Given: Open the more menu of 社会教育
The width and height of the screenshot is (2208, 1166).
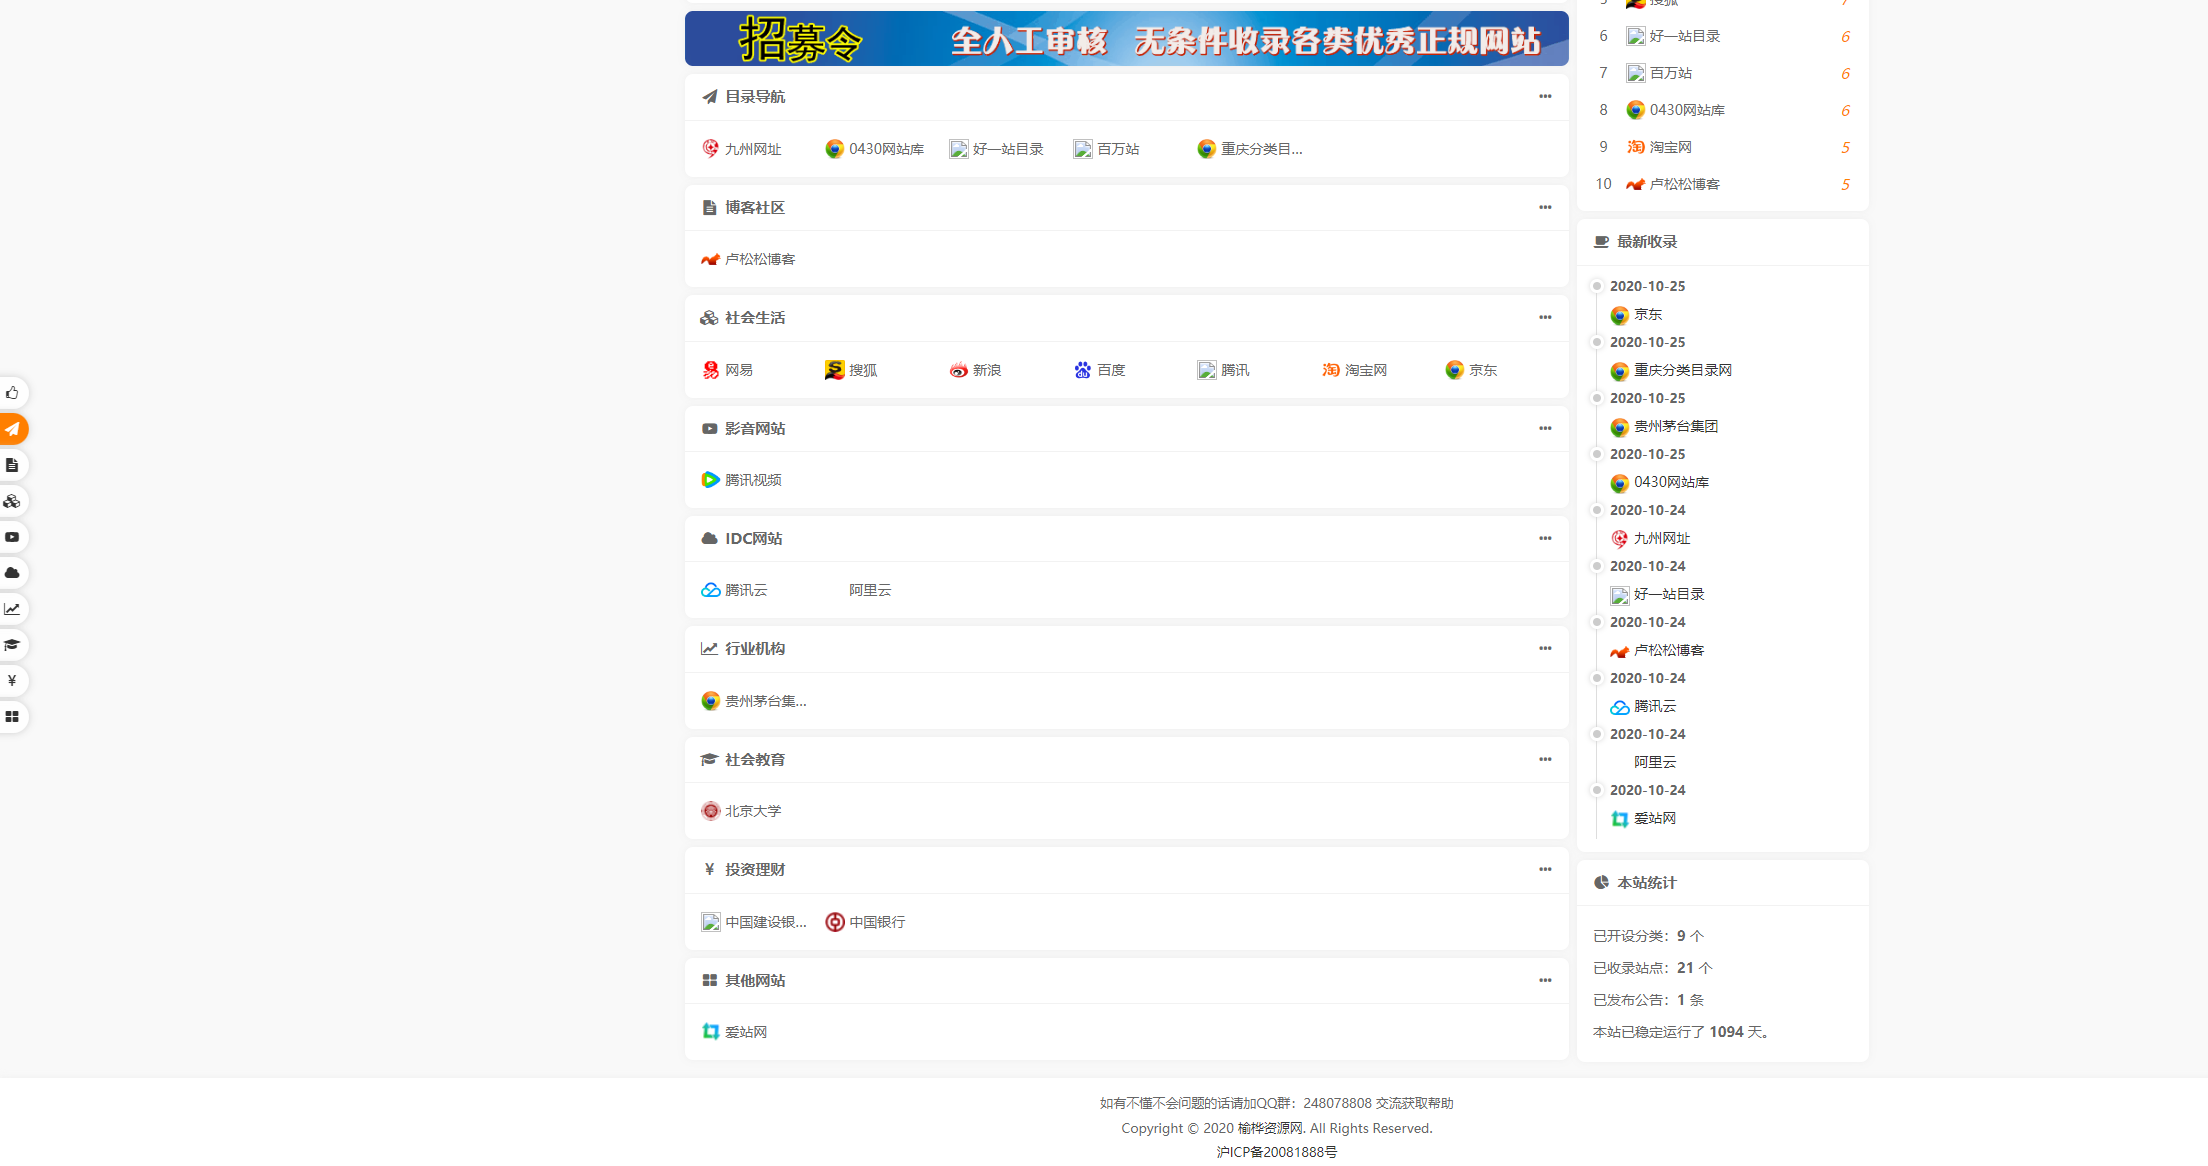Looking at the screenshot, I should [x=1545, y=759].
